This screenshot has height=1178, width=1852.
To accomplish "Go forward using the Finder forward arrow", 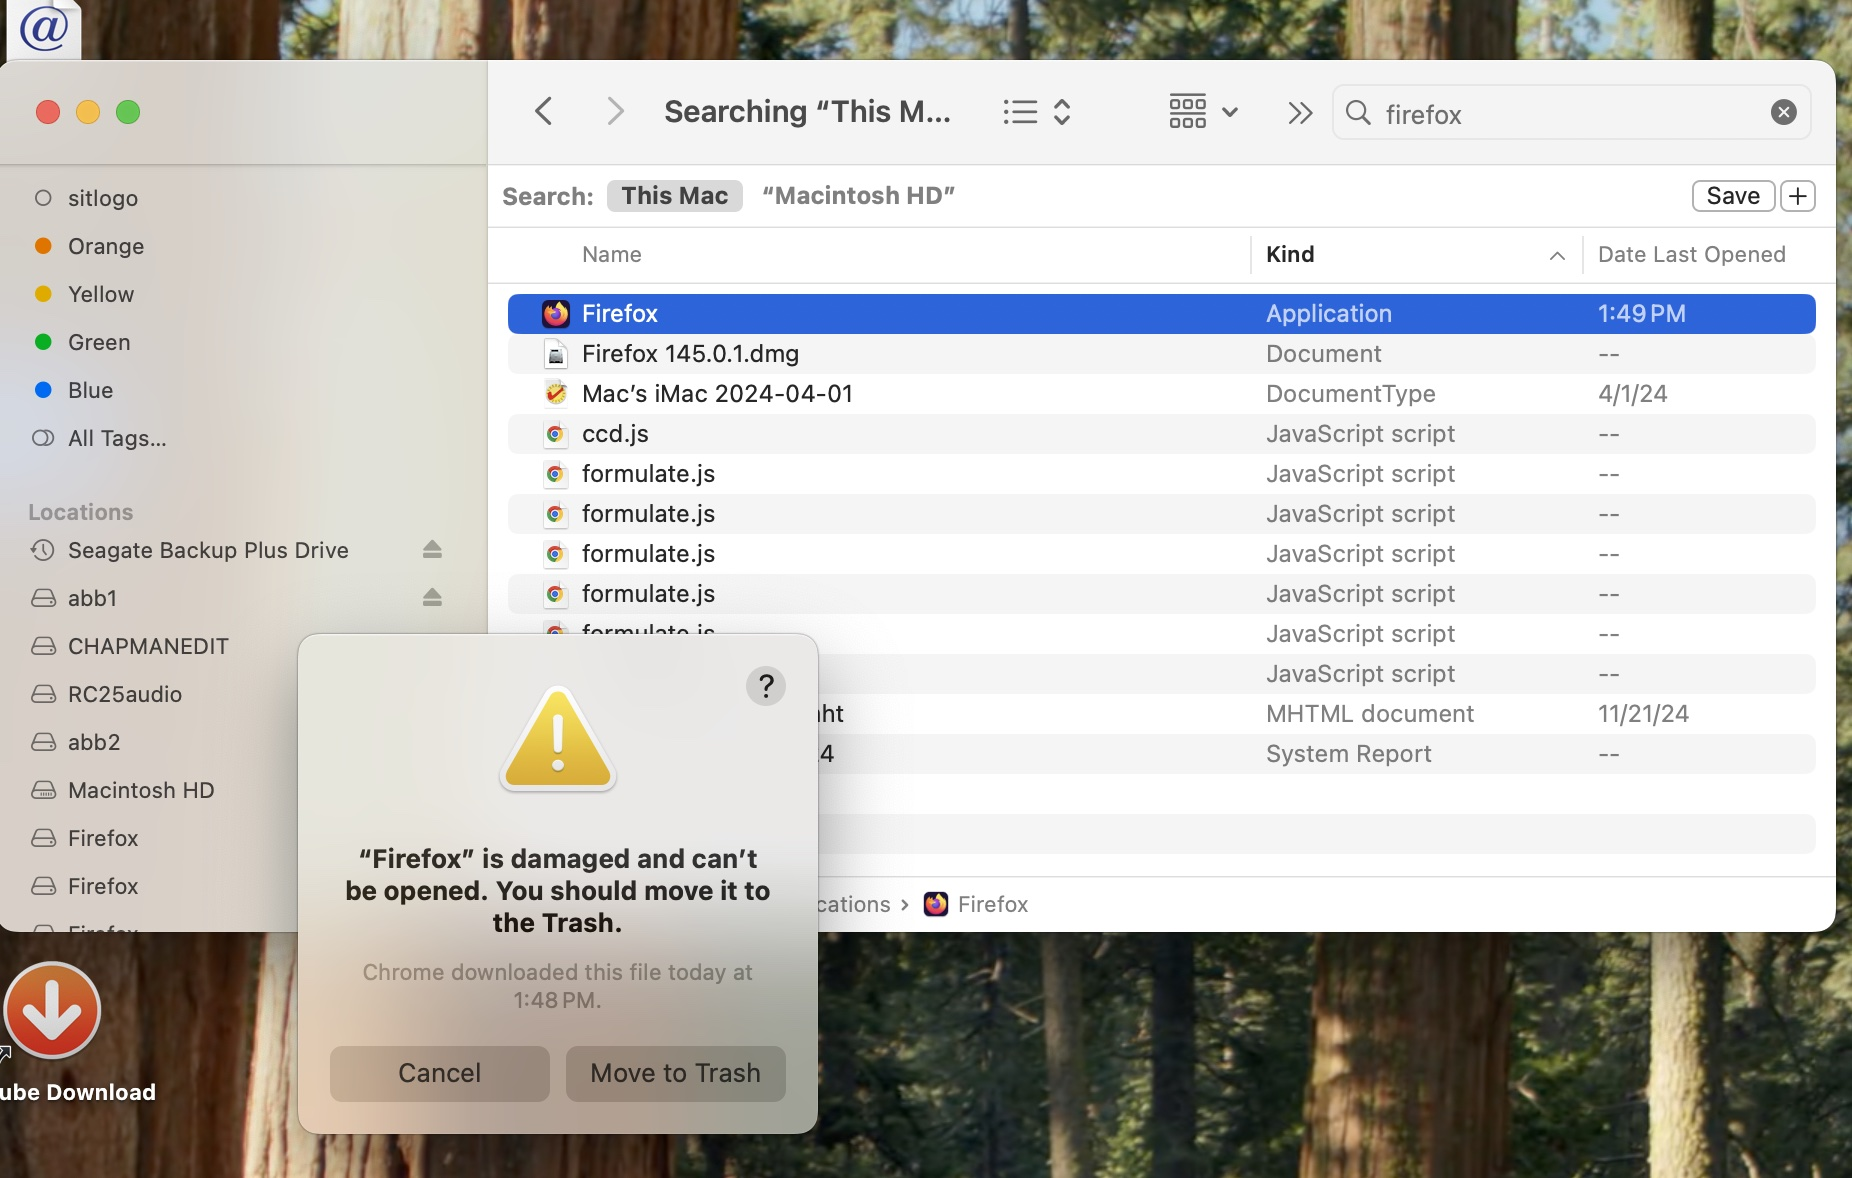I will click(615, 111).
